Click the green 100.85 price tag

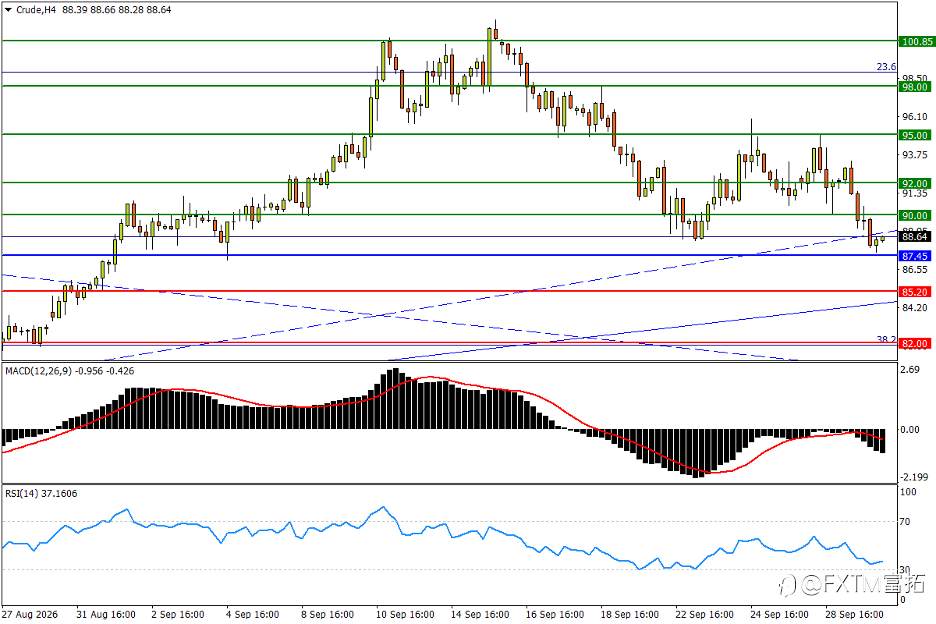click(x=916, y=41)
